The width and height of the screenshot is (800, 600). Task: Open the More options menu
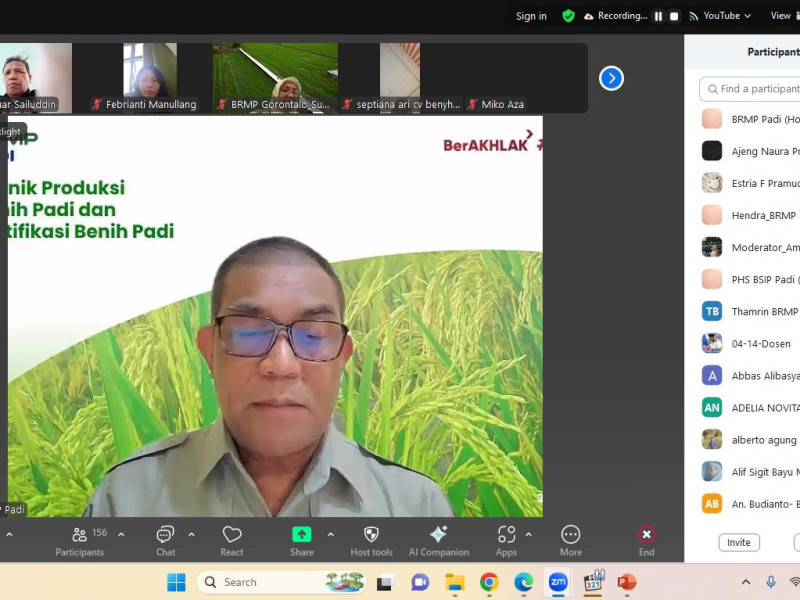570,535
